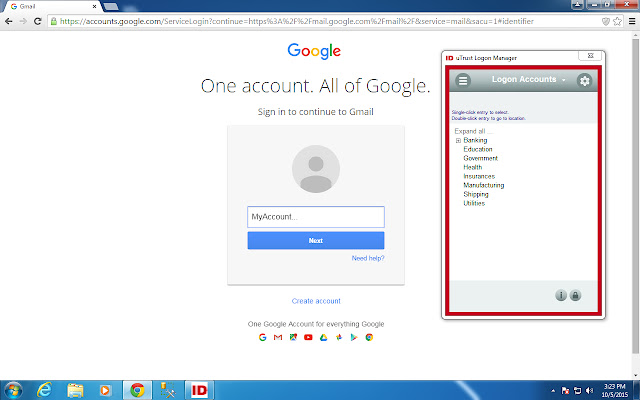This screenshot has width=640, height=400.
Task: Click the YouTube service icon
Action: tap(308, 337)
